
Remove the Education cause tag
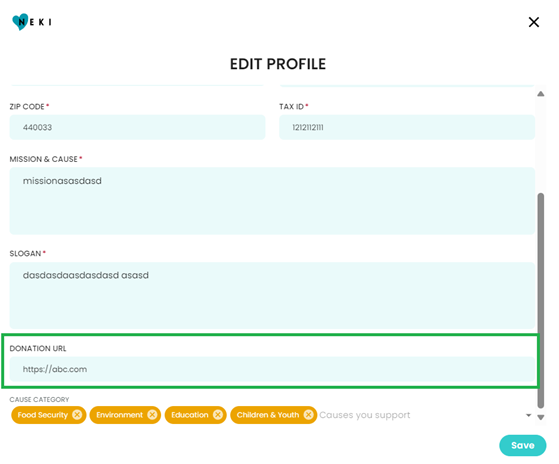click(x=218, y=415)
